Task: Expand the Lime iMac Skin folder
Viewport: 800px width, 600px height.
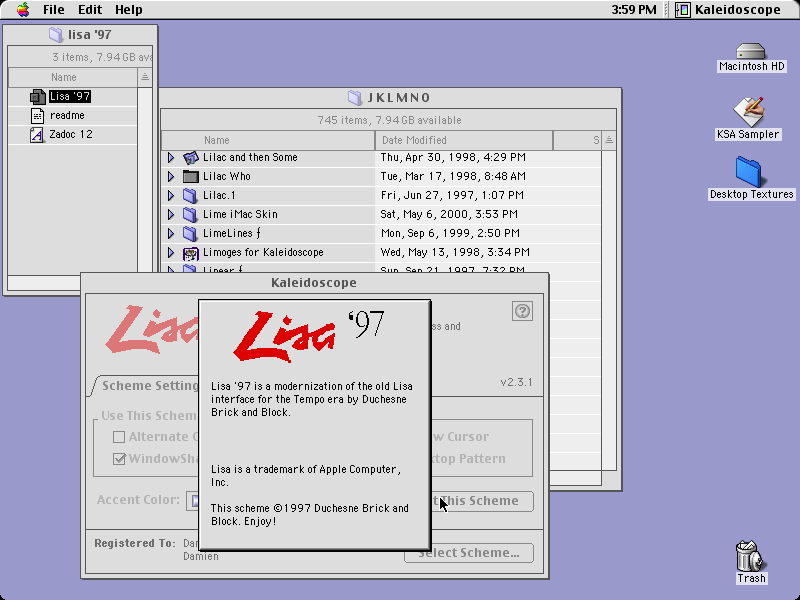Action: point(171,214)
